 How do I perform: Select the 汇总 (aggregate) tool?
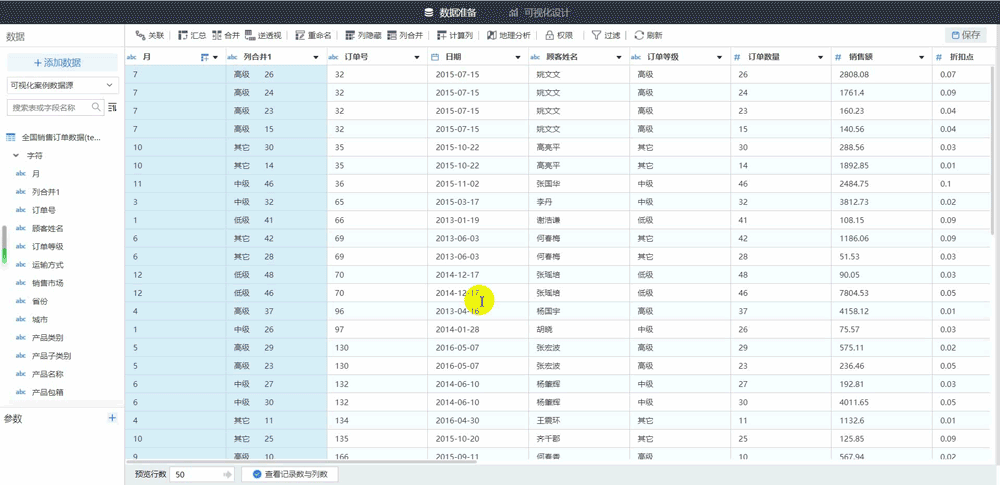[183, 35]
